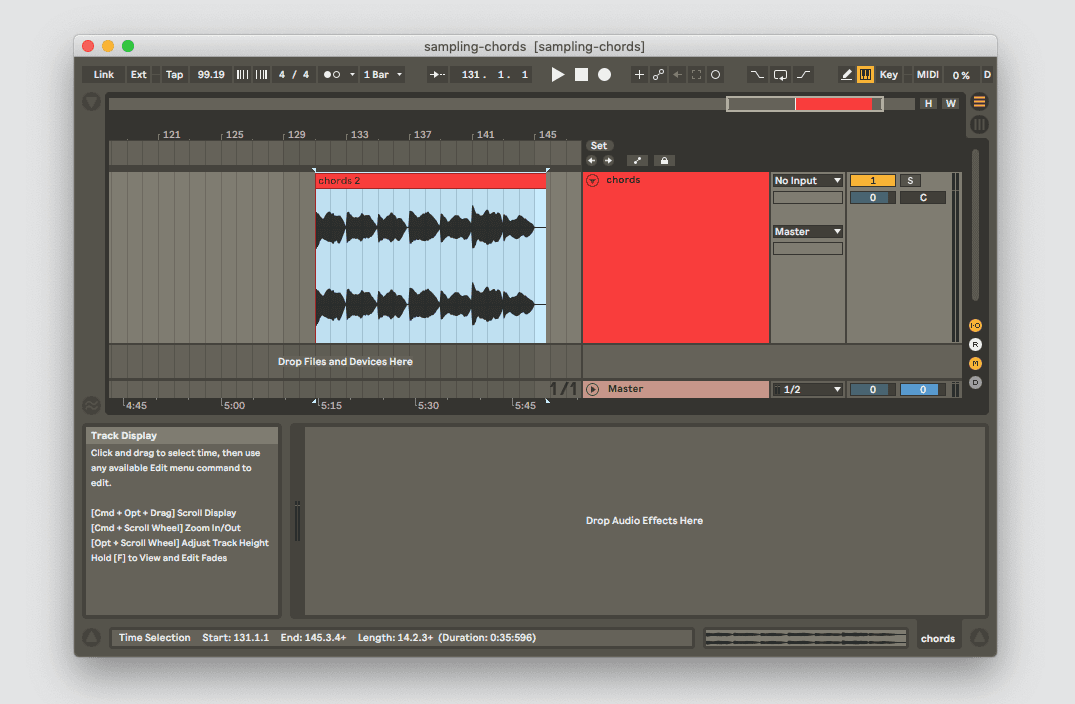Click Tap to tap the tempo
This screenshot has height=704, width=1075.
point(174,74)
